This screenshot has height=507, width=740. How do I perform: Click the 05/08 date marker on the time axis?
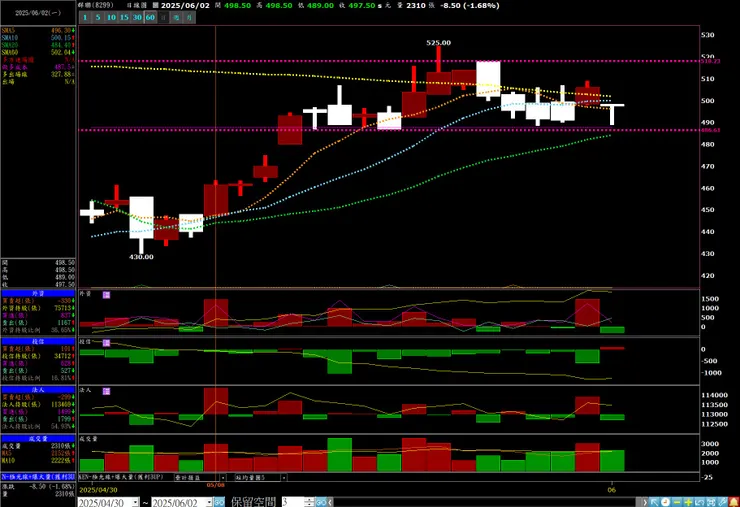tap(216, 485)
